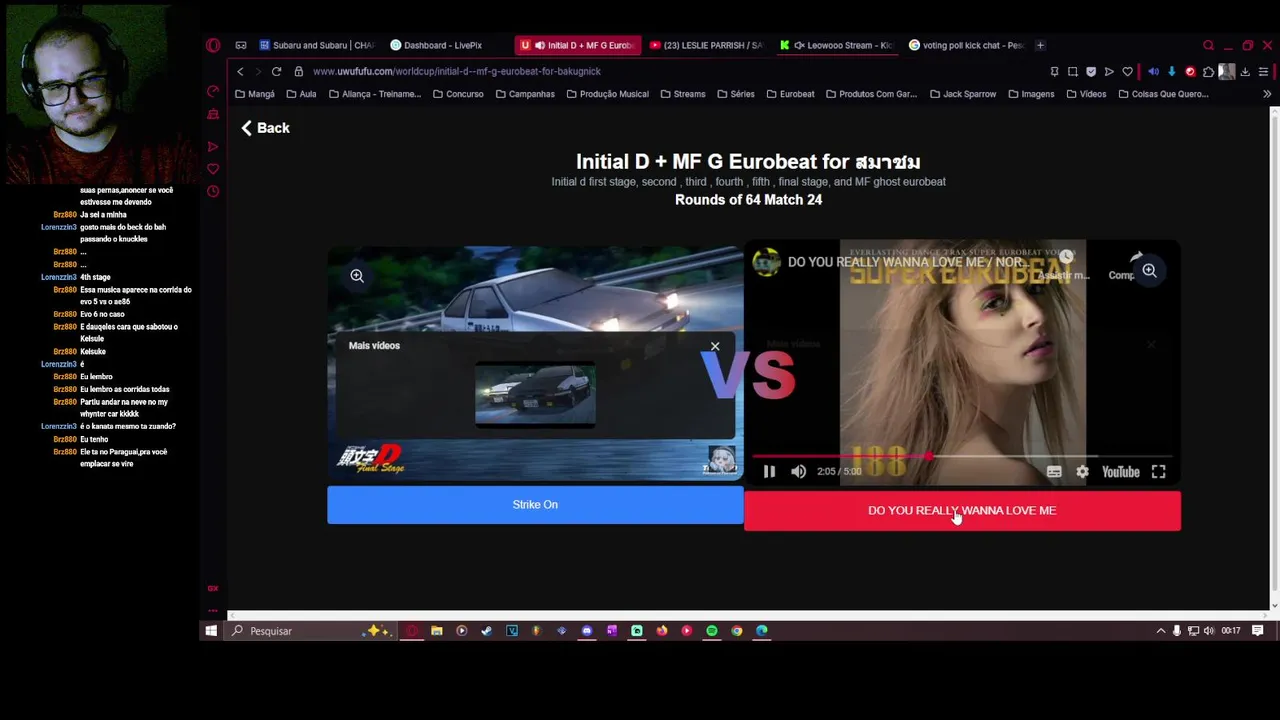Show hidden tray icons chevron
Screen dimensions: 1280x720
(x=1160, y=631)
